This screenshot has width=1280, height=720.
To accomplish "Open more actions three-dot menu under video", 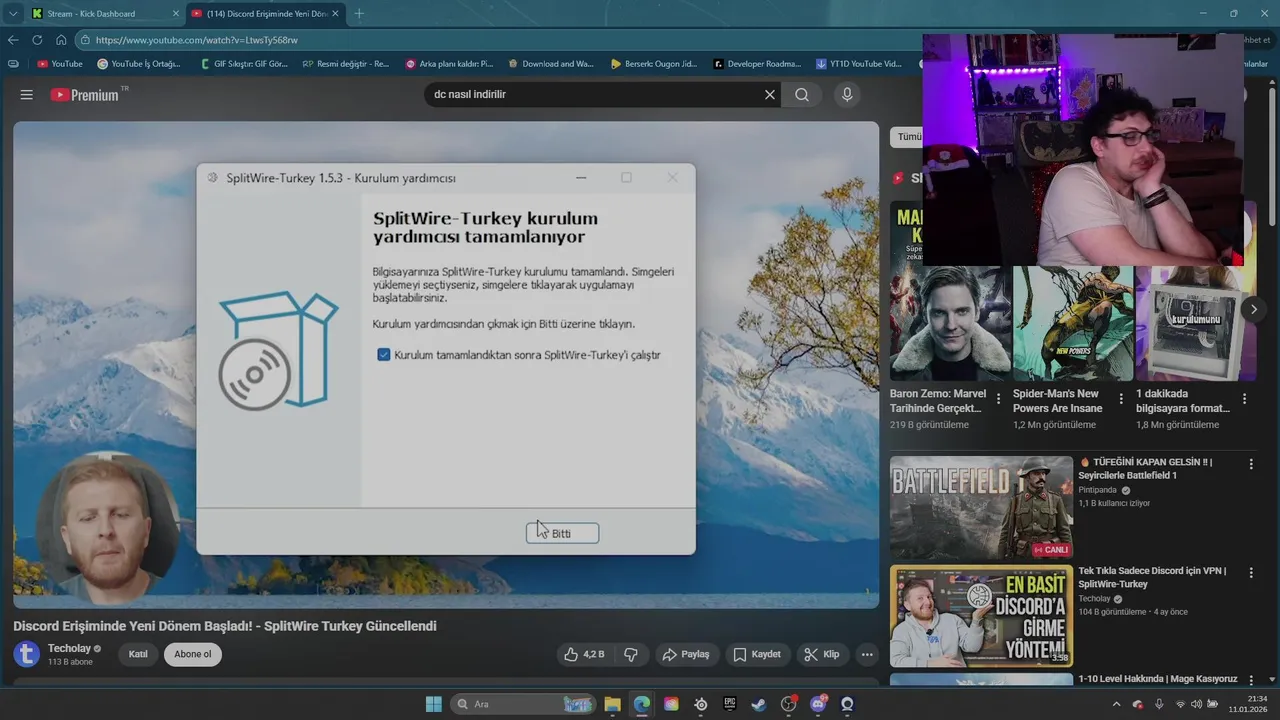I will (x=867, y=654).
